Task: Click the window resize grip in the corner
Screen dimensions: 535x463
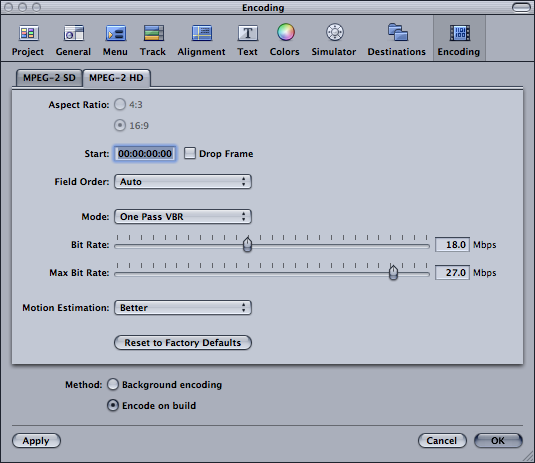Action: click(x=529, y=457)
